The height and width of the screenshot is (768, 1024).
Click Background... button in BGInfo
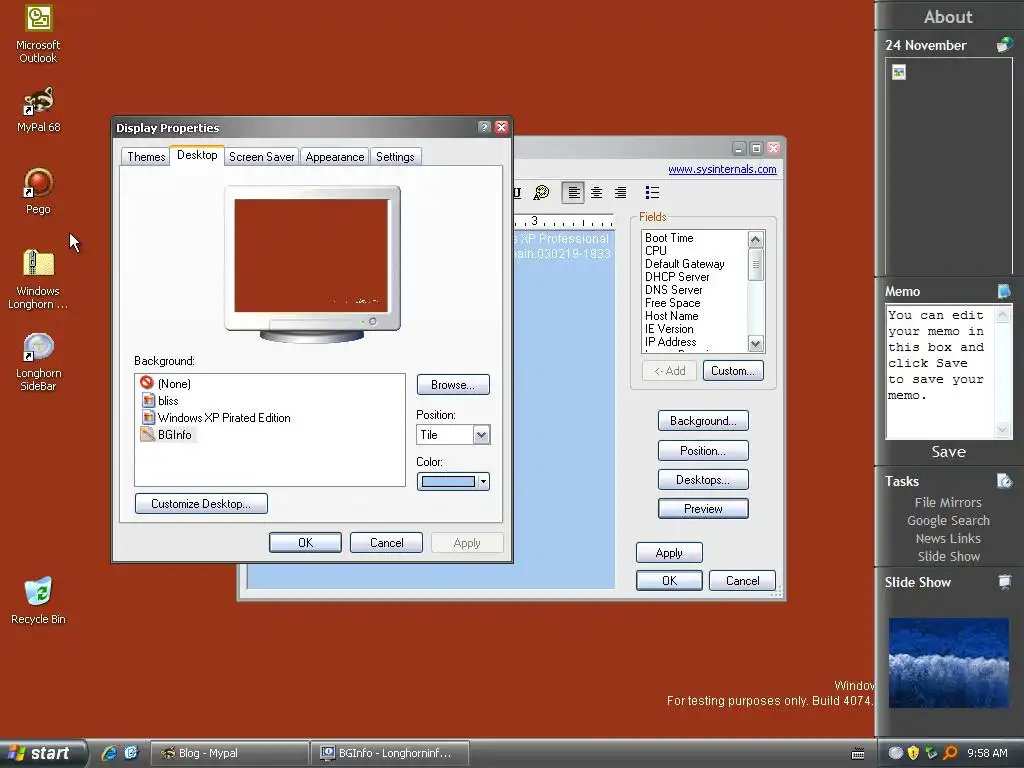(x=703, y=421)
